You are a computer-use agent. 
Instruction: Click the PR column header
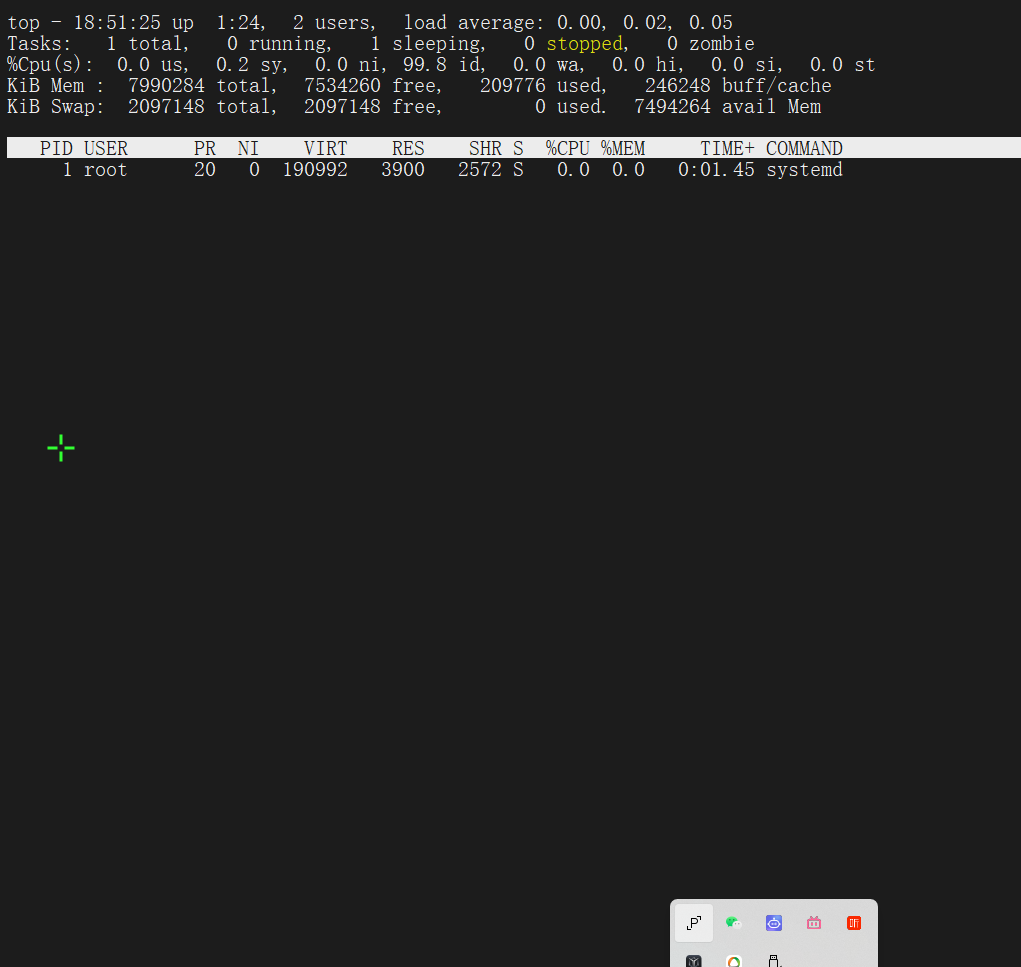204,148
